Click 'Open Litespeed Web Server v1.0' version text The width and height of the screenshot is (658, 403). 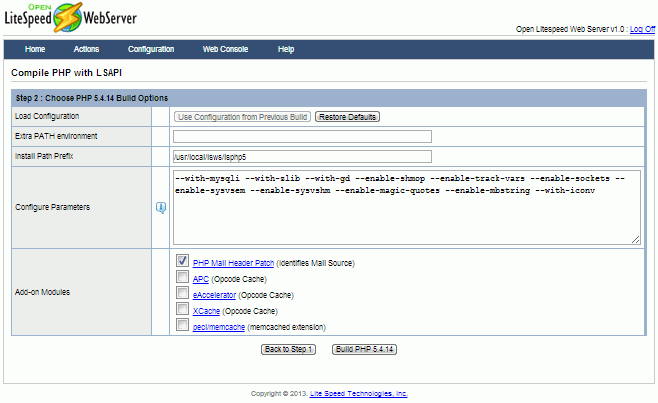click(570, 29)
